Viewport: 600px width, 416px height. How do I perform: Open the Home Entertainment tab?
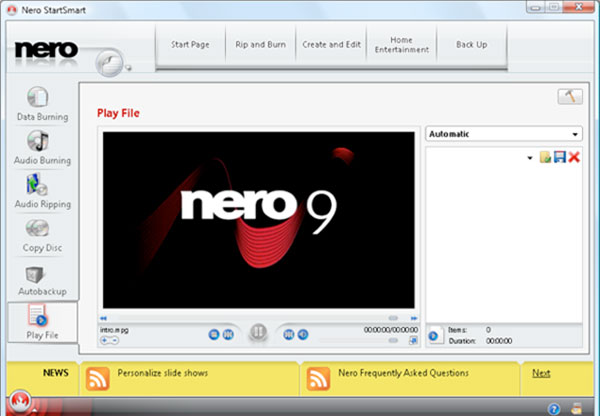pos(402,44)
